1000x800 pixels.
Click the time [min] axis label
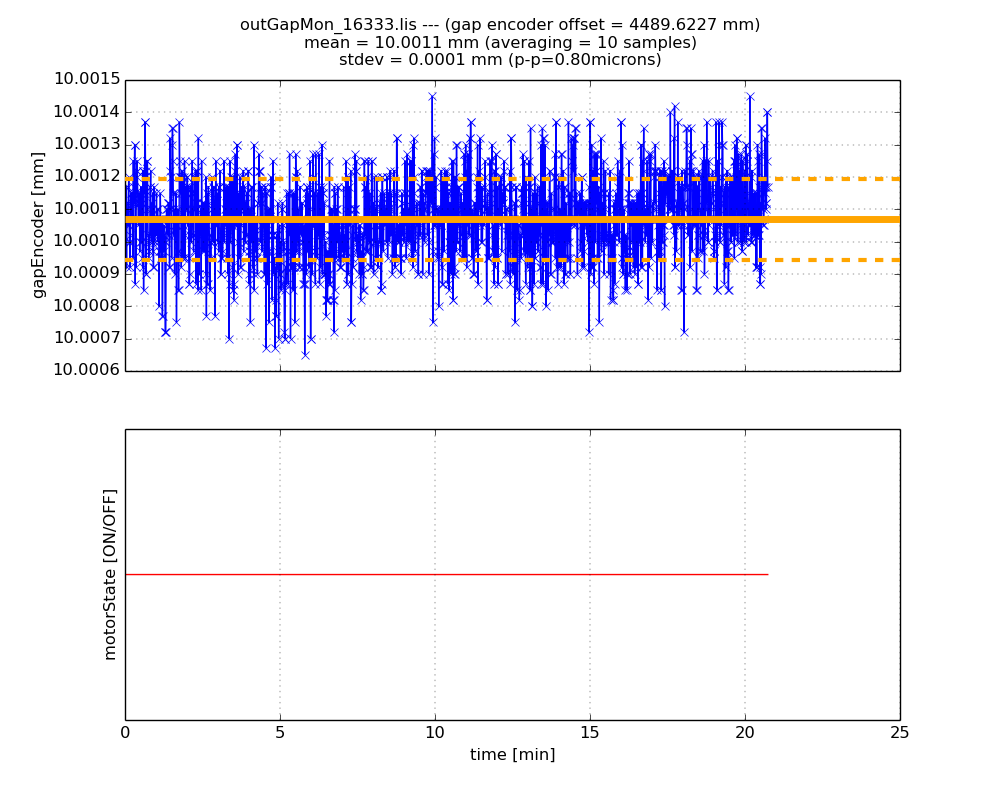tap(513, 755)
